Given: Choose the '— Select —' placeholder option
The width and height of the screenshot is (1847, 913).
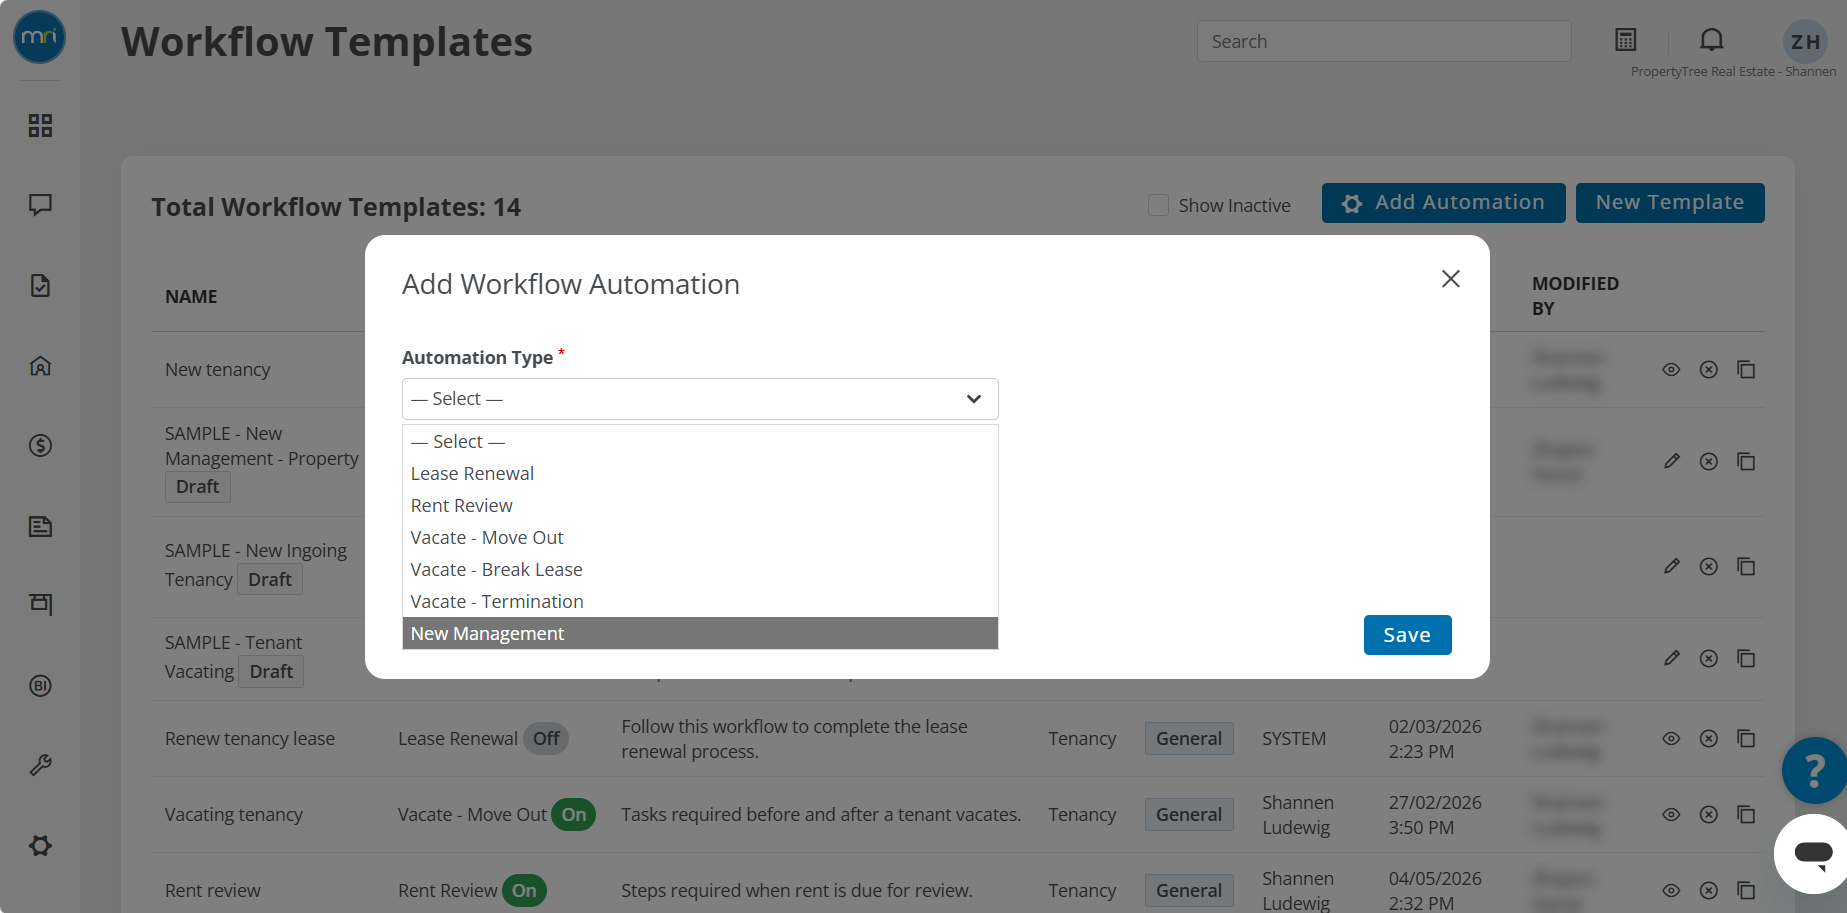Looking at the screenshot, I should [x=700, y=442].
